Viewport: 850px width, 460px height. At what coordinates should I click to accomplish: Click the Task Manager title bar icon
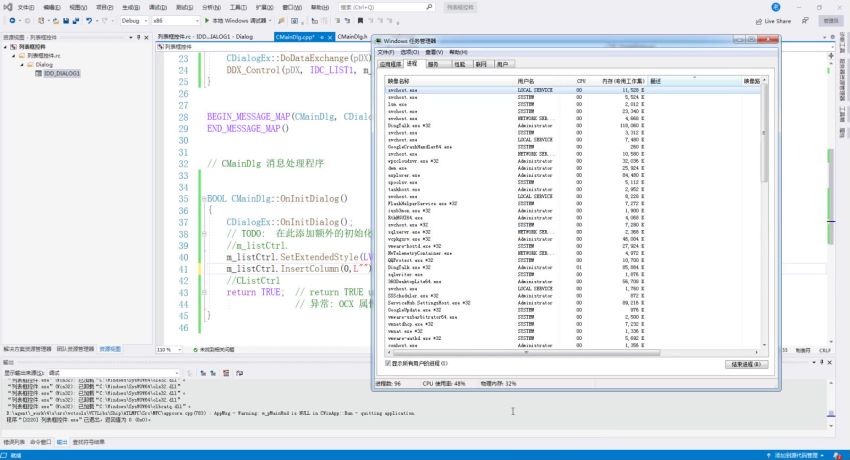[x=379, y=41]
